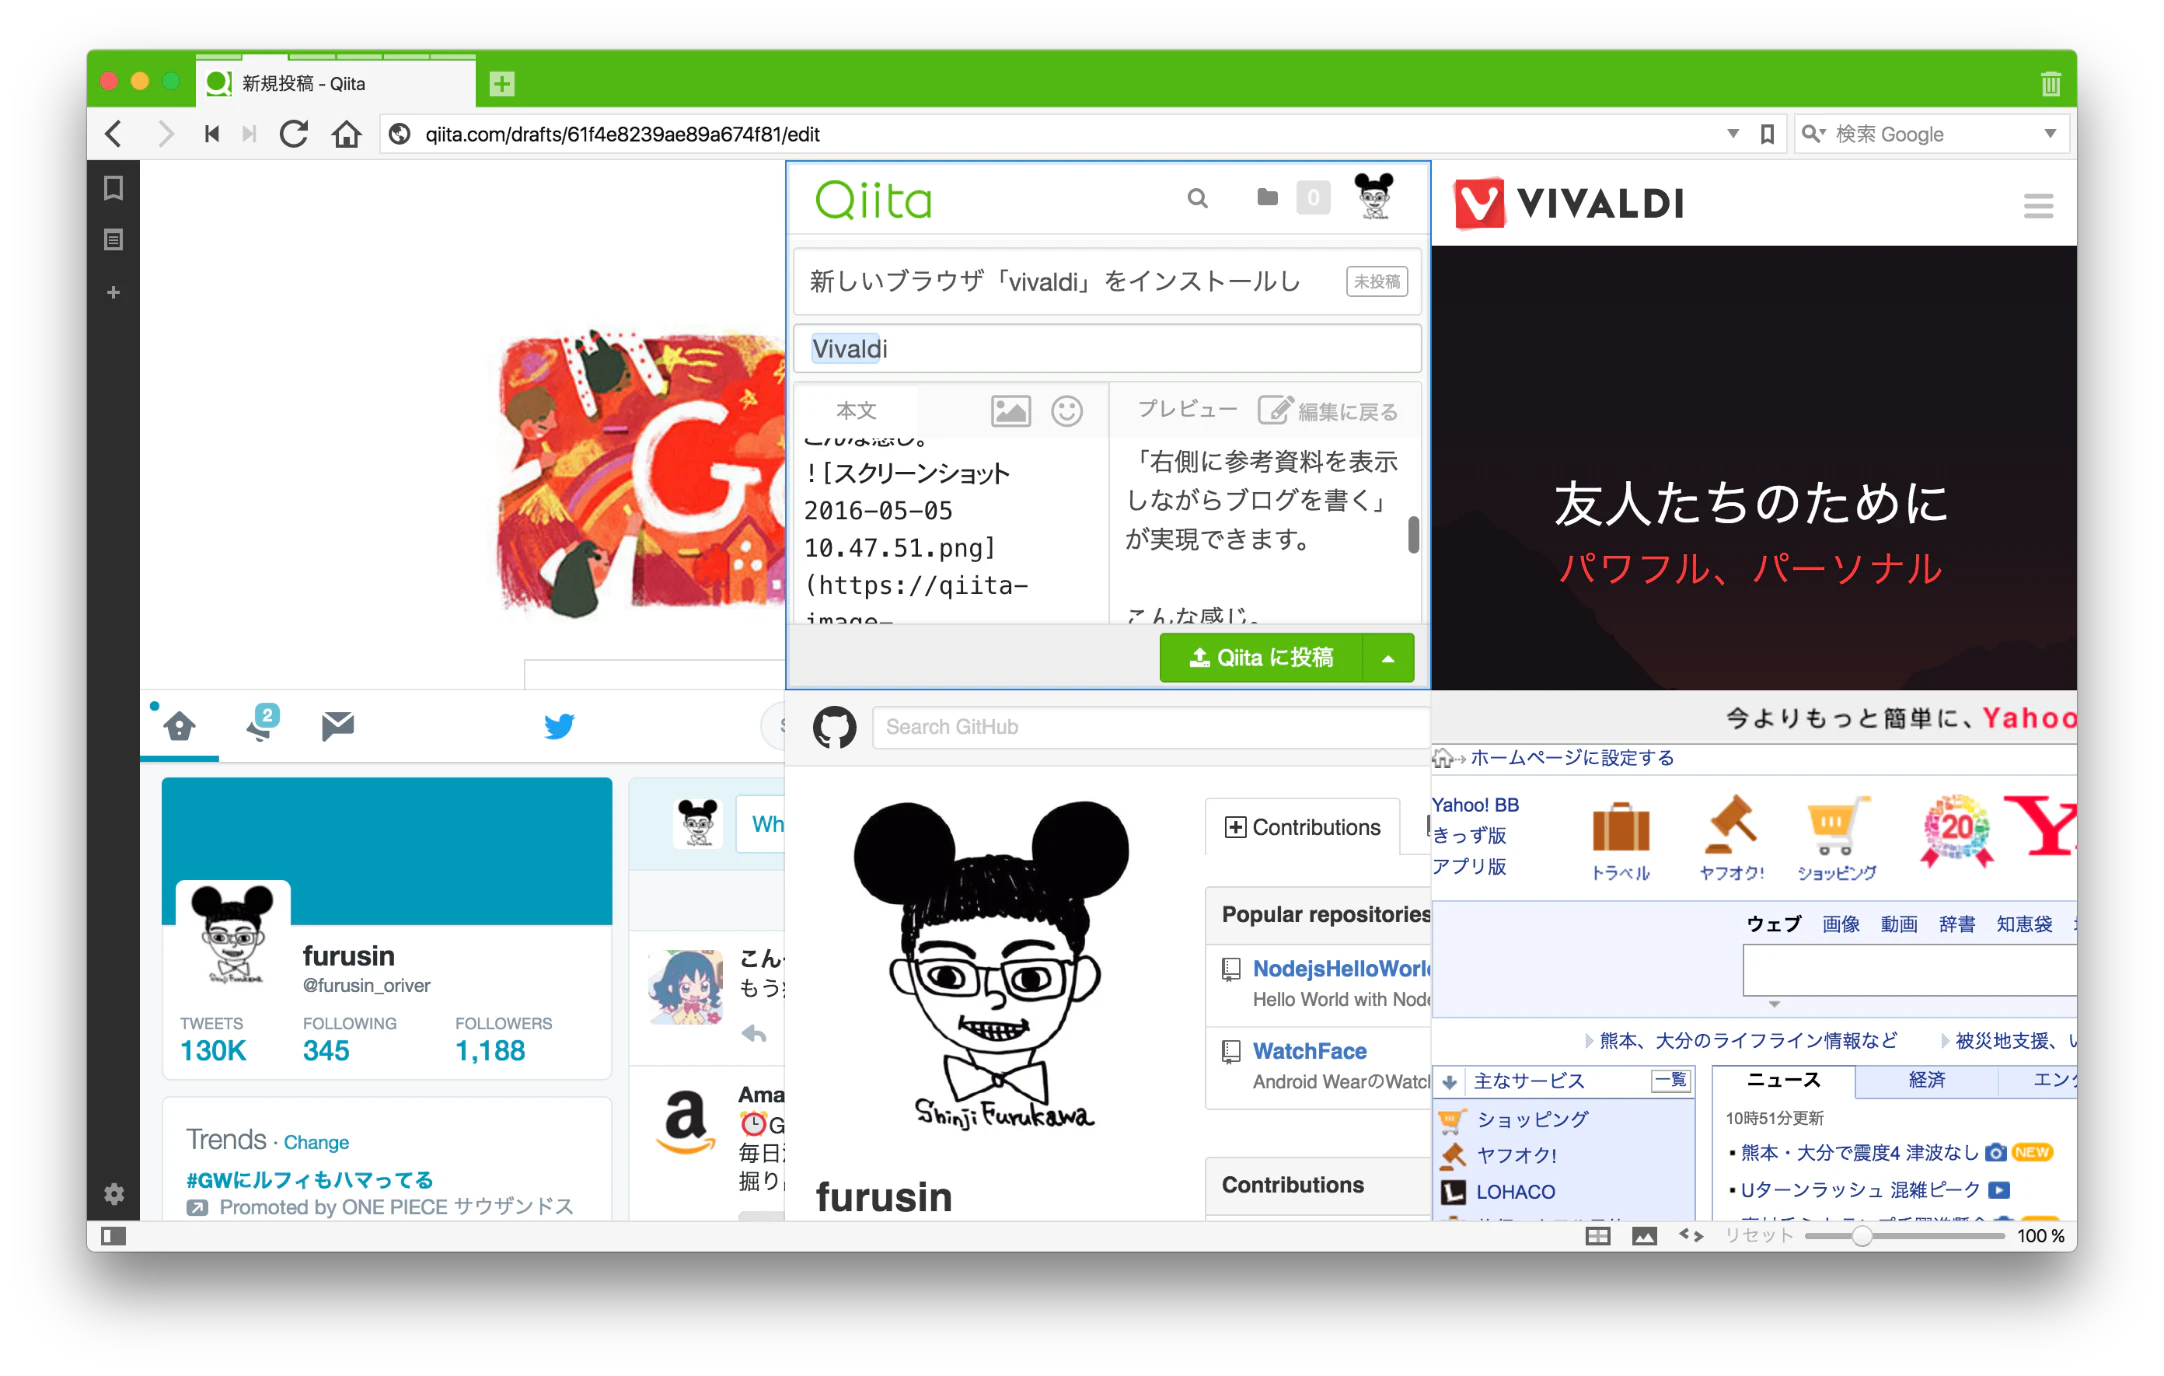Select the 経済 news tab
This screenshot has height=1376, width=2164.
[1926, 1080]
